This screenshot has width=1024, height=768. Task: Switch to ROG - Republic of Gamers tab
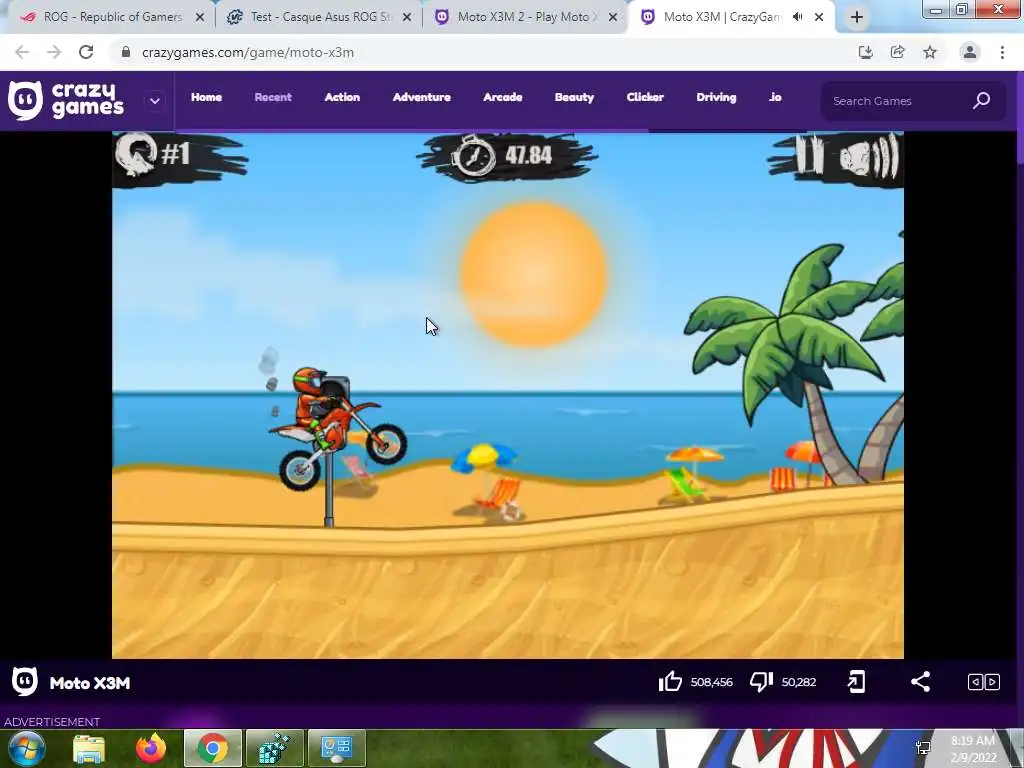point(108,17)
